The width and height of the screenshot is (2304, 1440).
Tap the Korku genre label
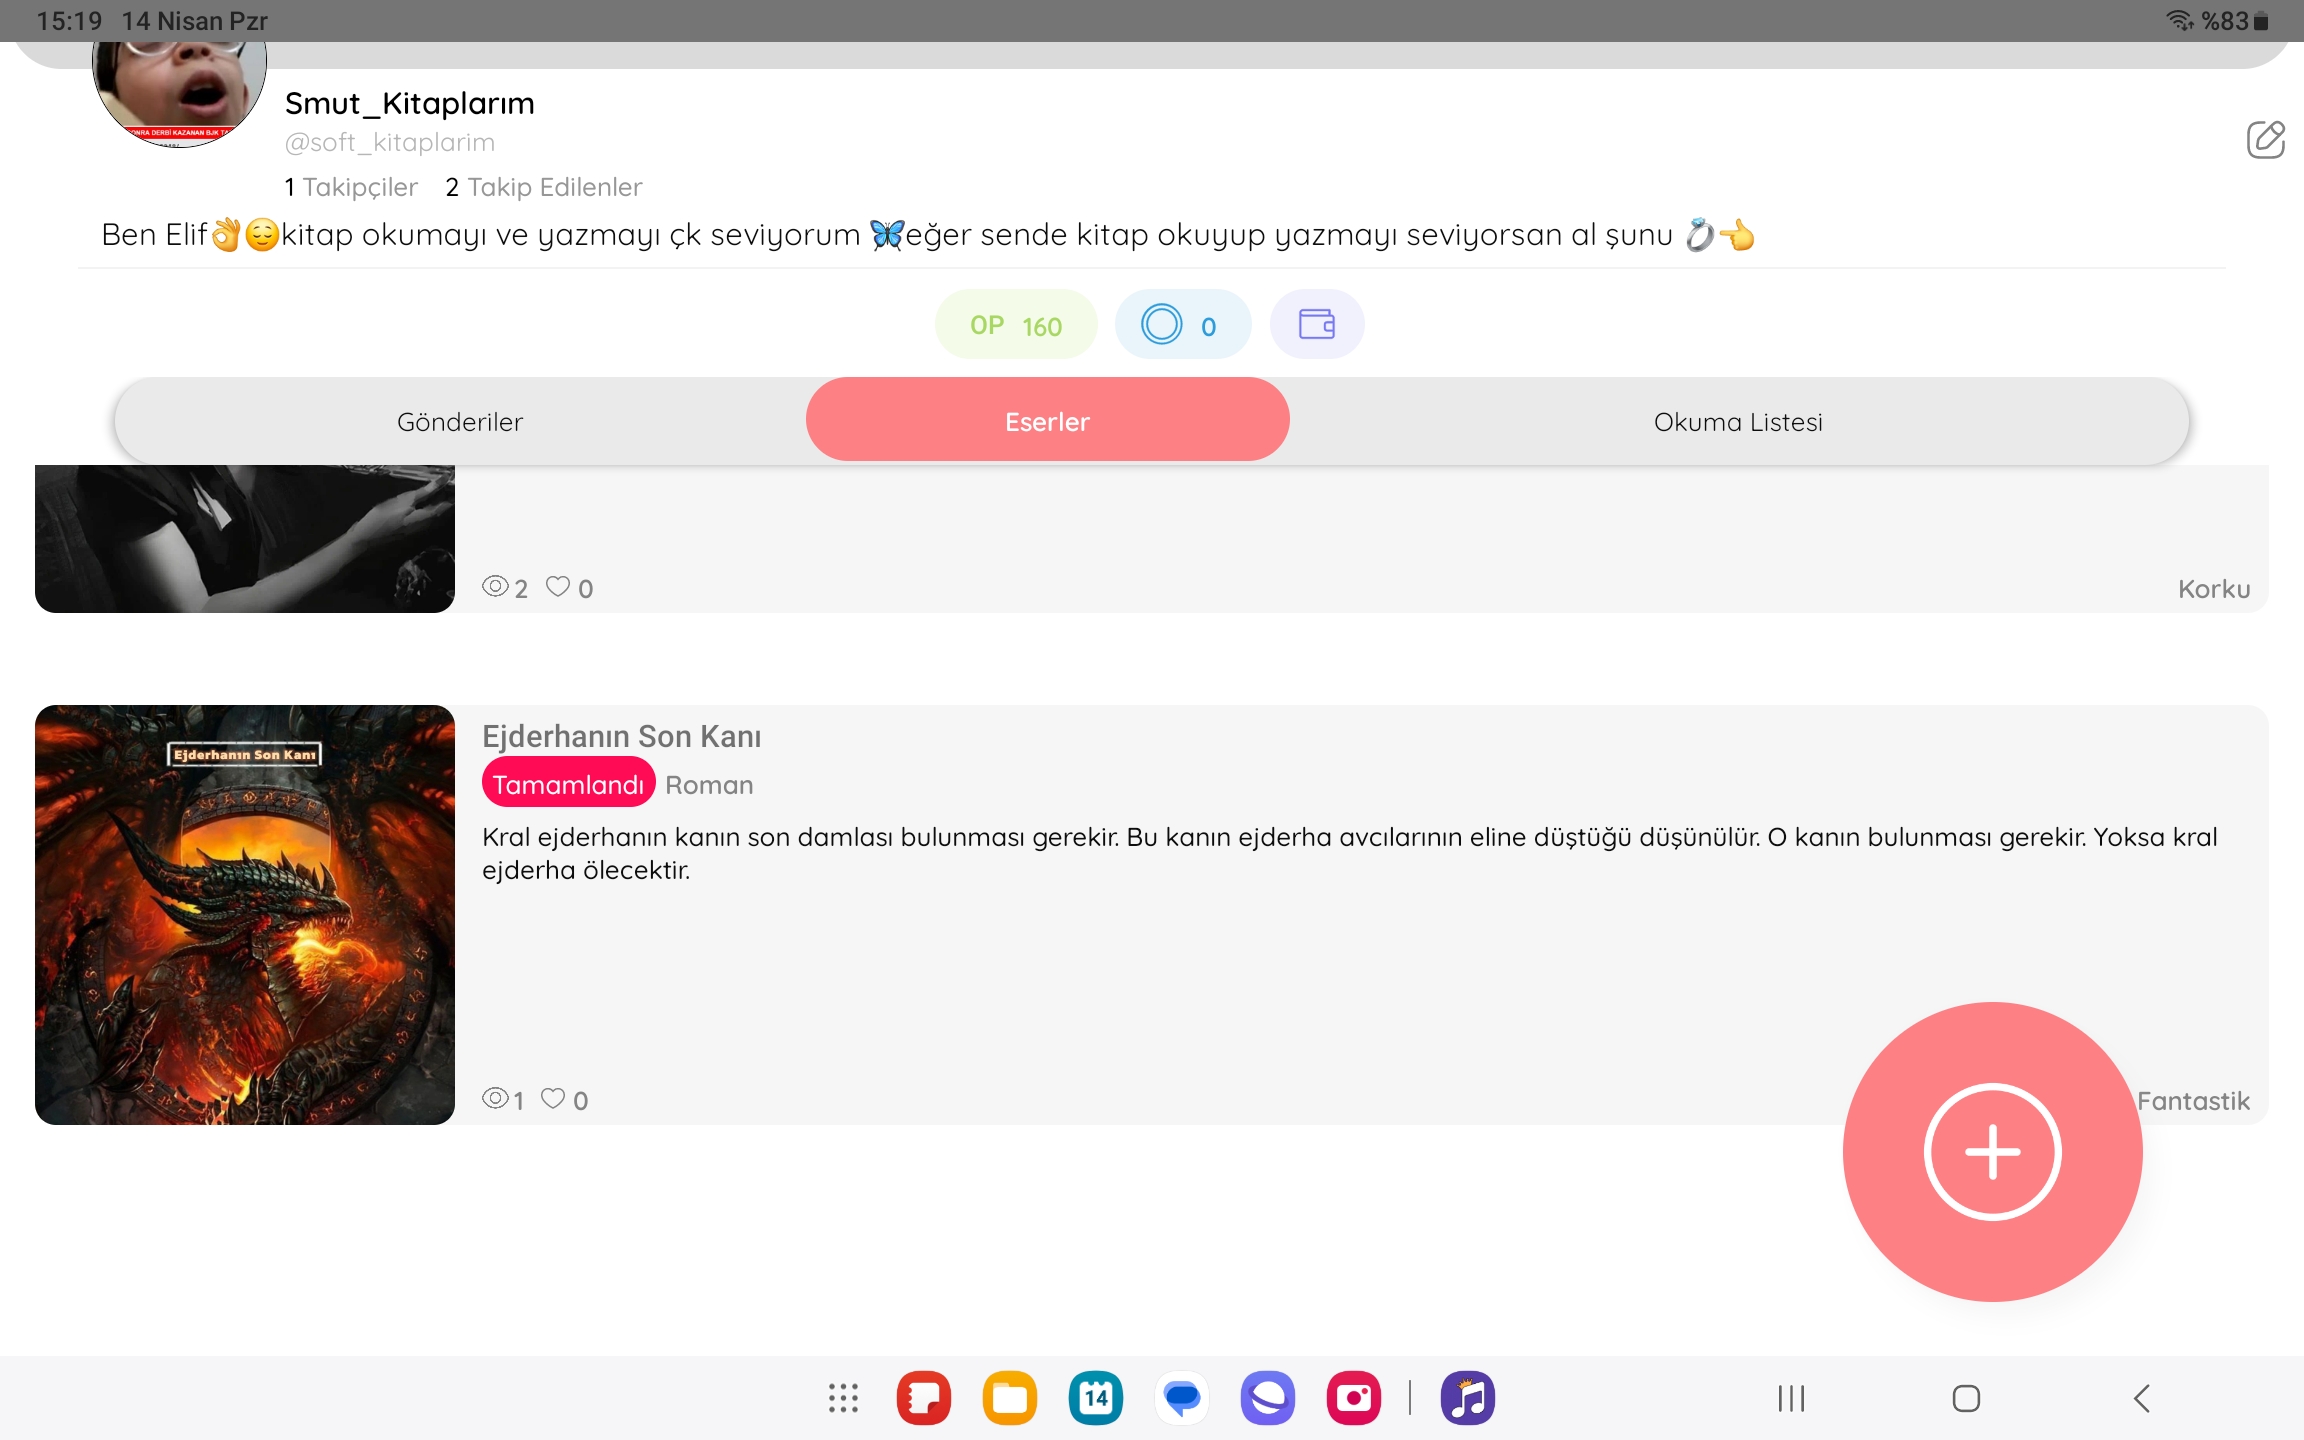(2214, 588)
